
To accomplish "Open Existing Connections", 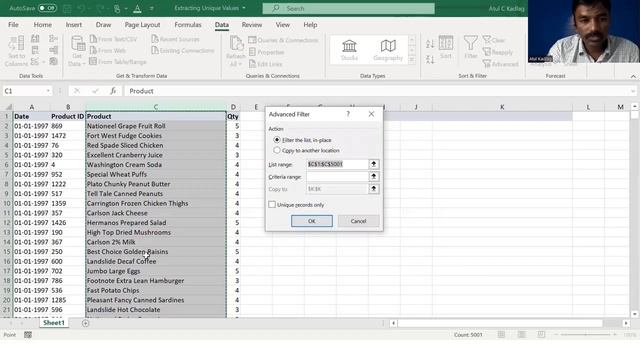I will (x=182, y=51).
